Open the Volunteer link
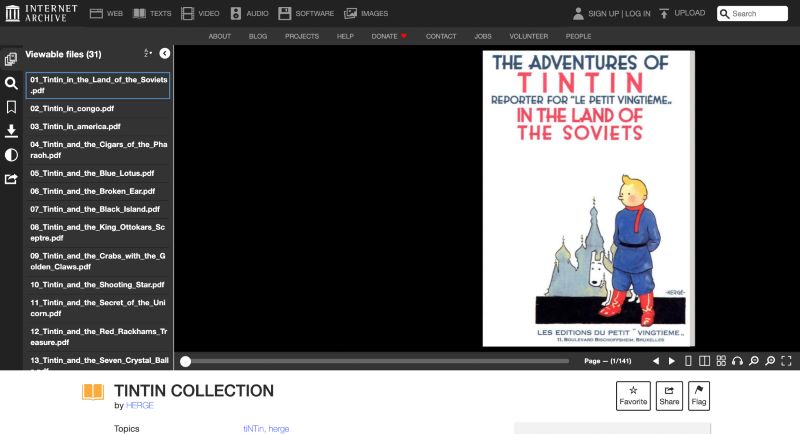The height and width of the screenshot is (434, 800). 529,36
